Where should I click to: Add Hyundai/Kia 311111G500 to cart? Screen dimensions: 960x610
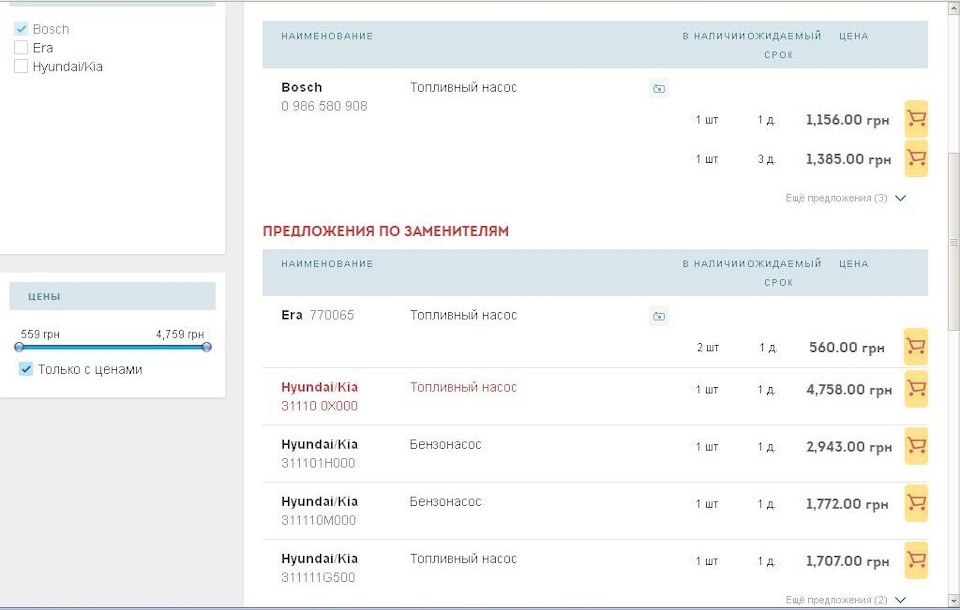click(x=916, y=560)
